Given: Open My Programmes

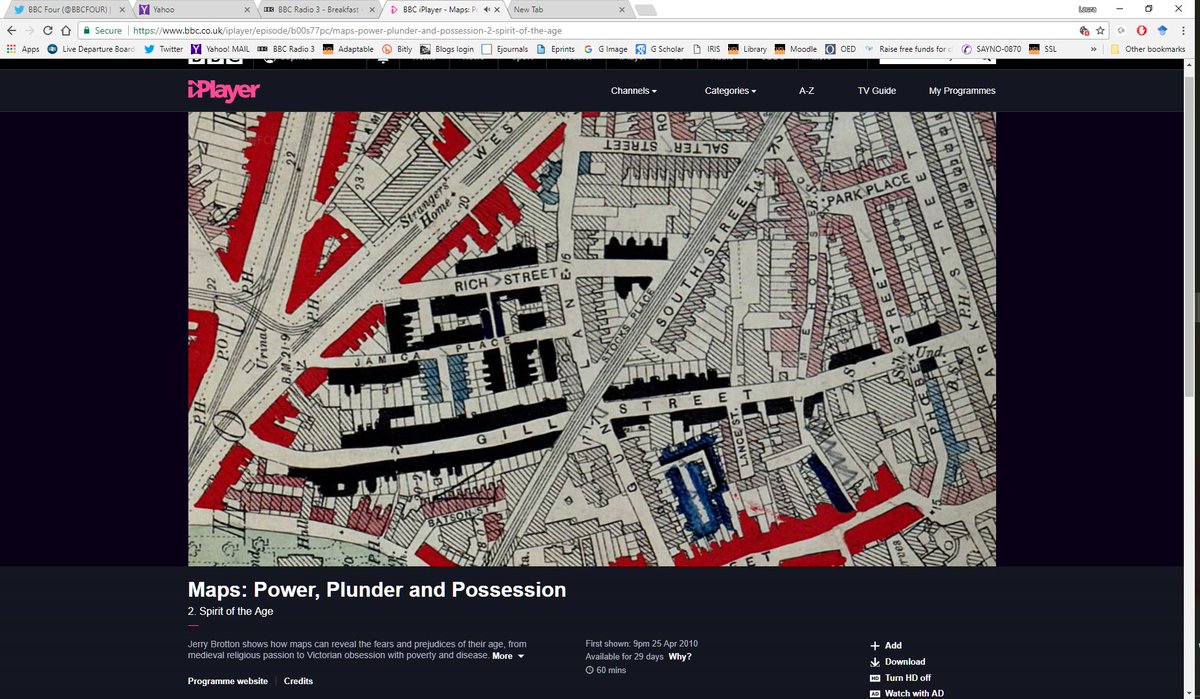Looking at the screenshot, I should (x=962, y=91).
